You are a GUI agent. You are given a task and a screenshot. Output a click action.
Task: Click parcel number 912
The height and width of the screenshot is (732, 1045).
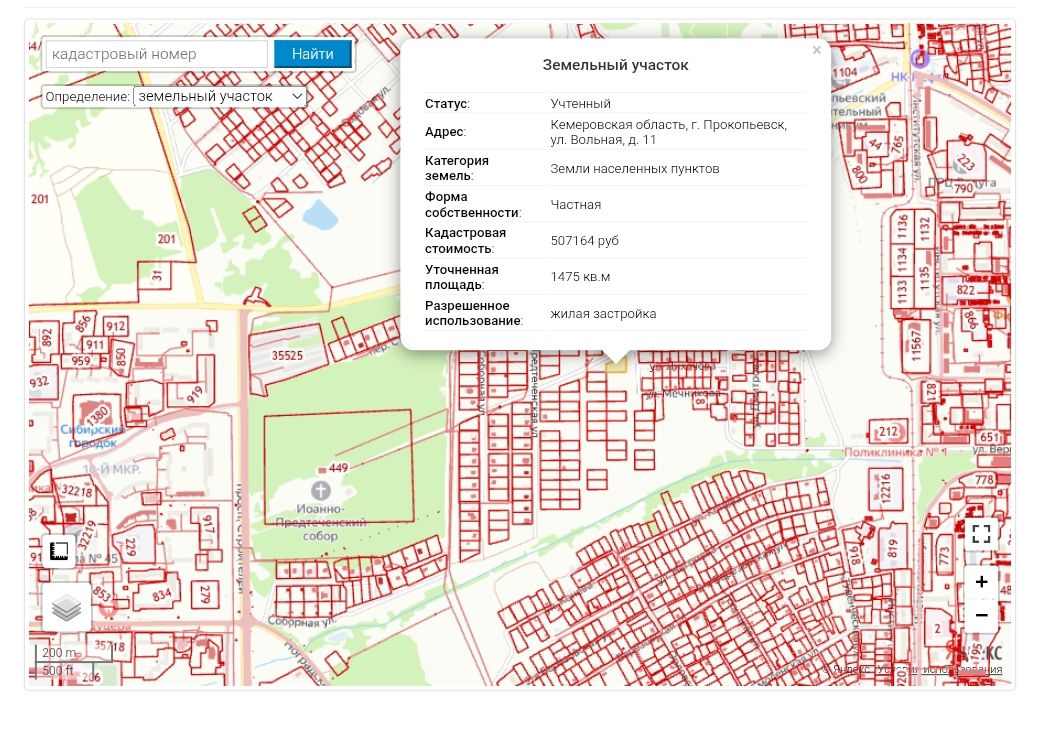(115, 327)
